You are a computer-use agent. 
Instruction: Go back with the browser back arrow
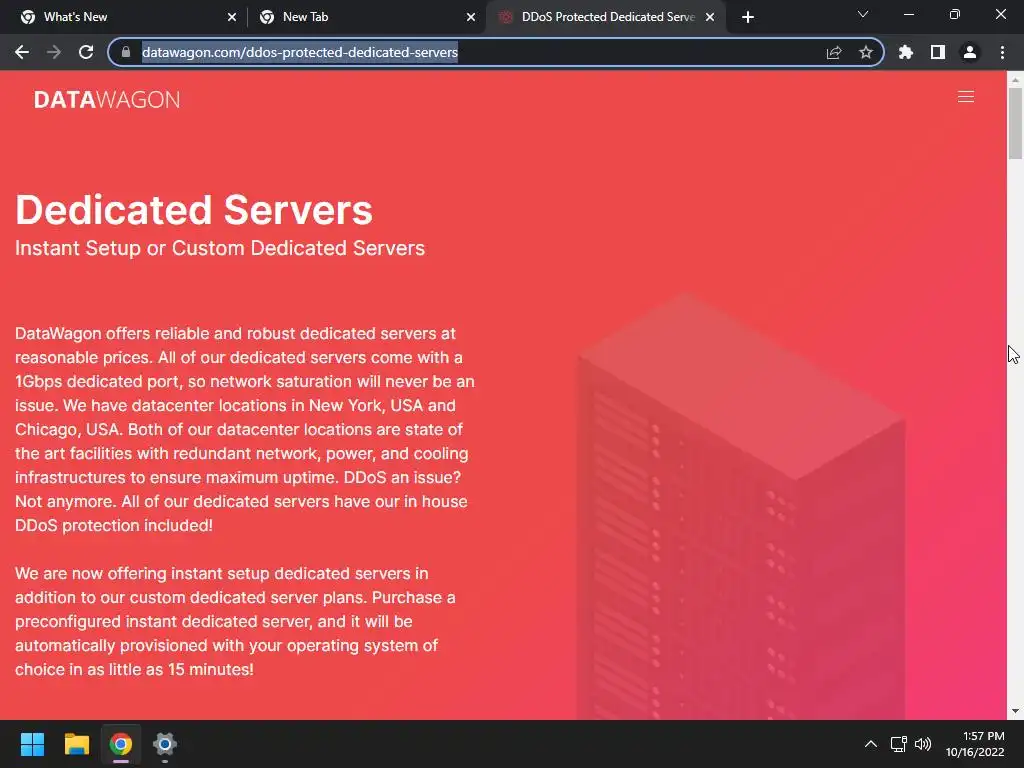click(22, 52)
